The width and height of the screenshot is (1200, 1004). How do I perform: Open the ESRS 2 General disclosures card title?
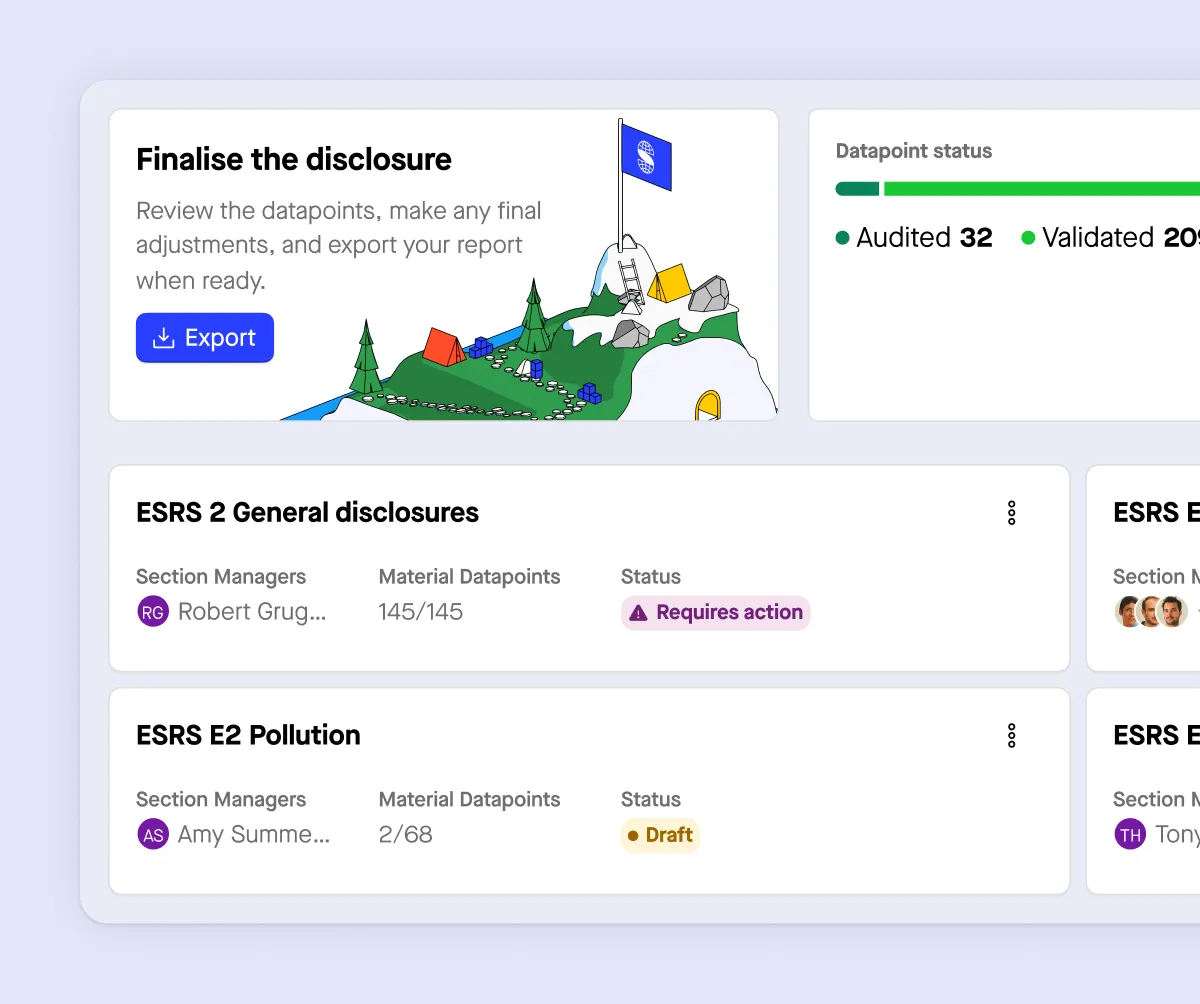pyautogui.click(x=307, y=512)
